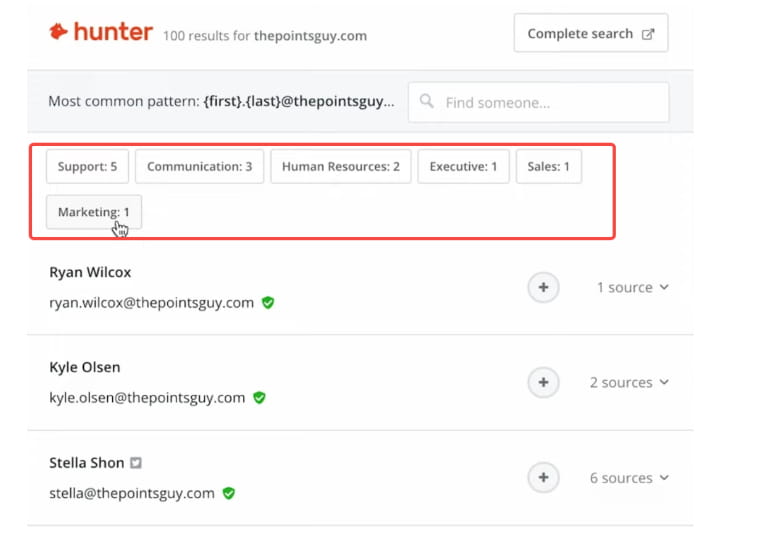Click the plus icon for Kyle Olsen
The width and height of the screenshot is (774, 547).
[543, 383]
